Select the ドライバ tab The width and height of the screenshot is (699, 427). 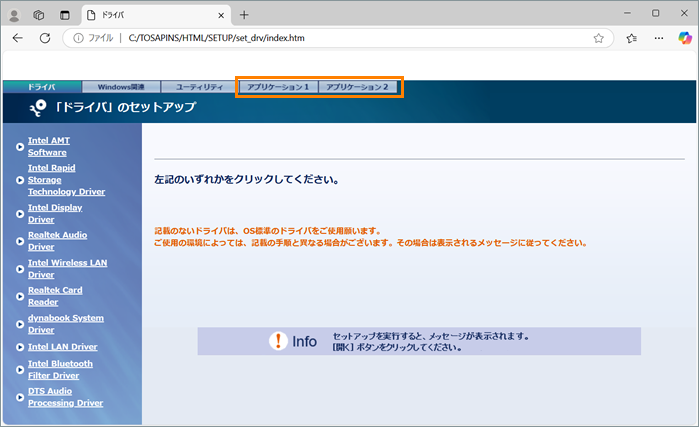click(x=42, y=87)
